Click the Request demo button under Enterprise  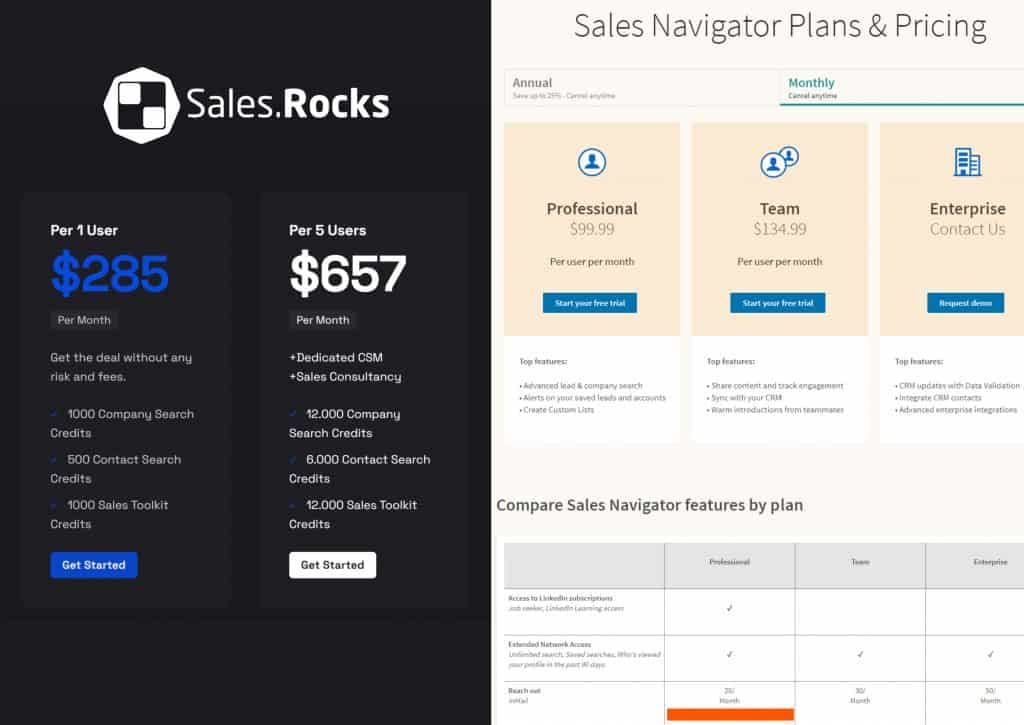coord(964,302)
